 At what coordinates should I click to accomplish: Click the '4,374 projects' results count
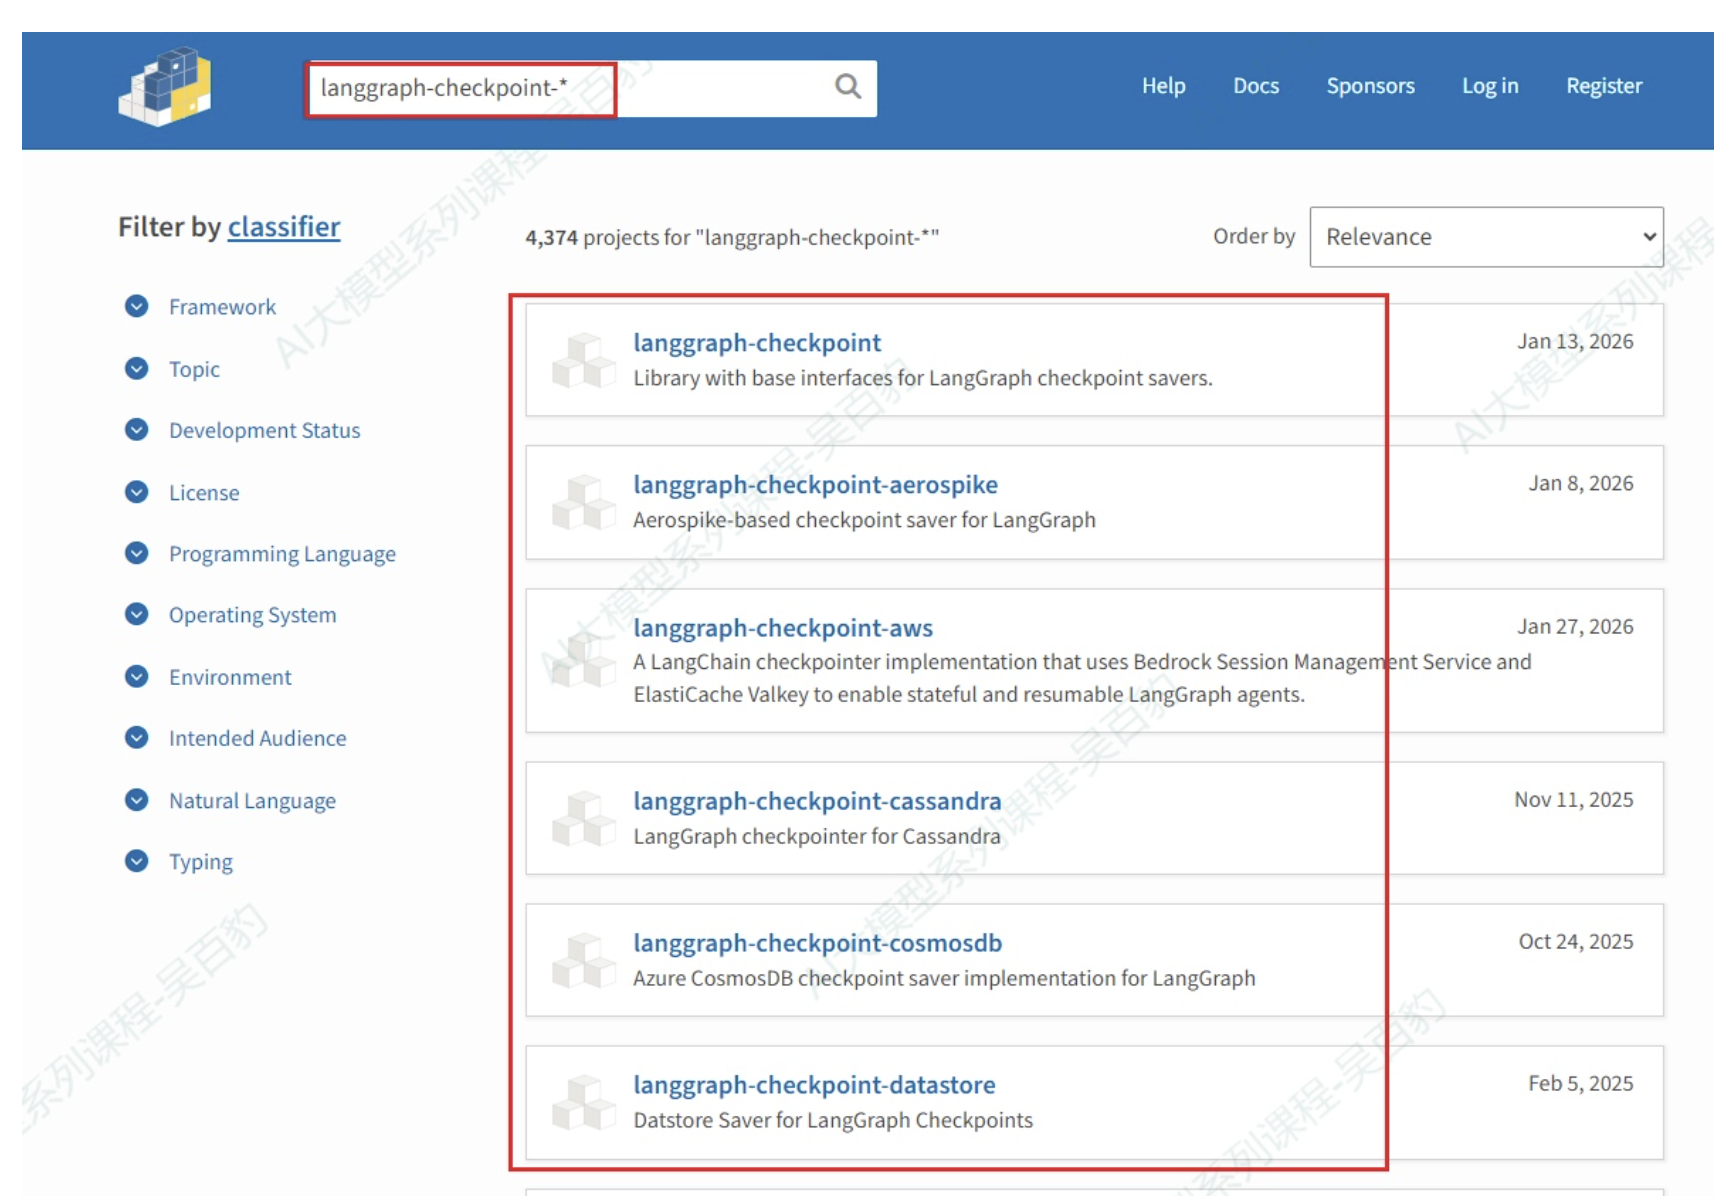[732, 237]
